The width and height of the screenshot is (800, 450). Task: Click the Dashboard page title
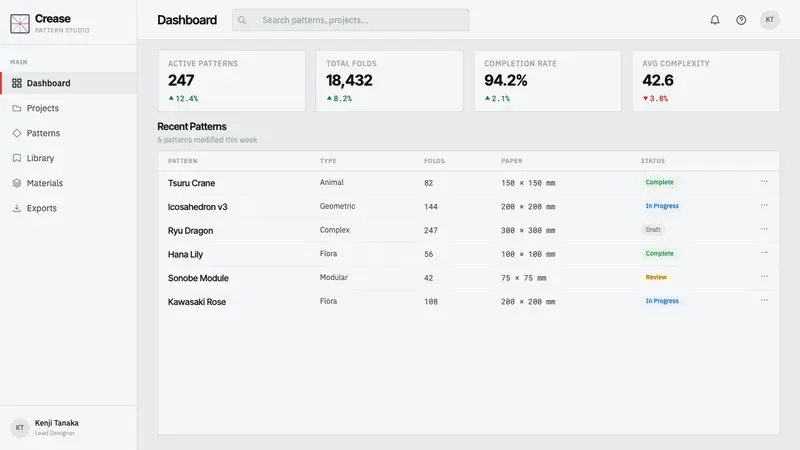(187, 20)
